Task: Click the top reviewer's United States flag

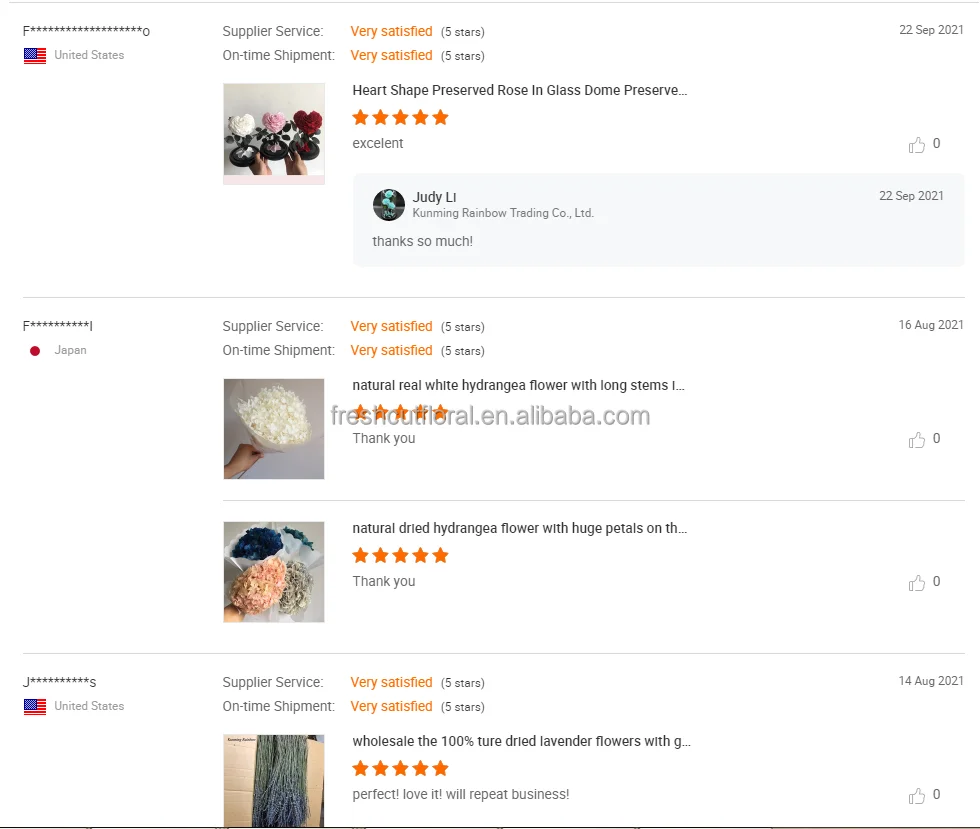Action: (35, 56)
